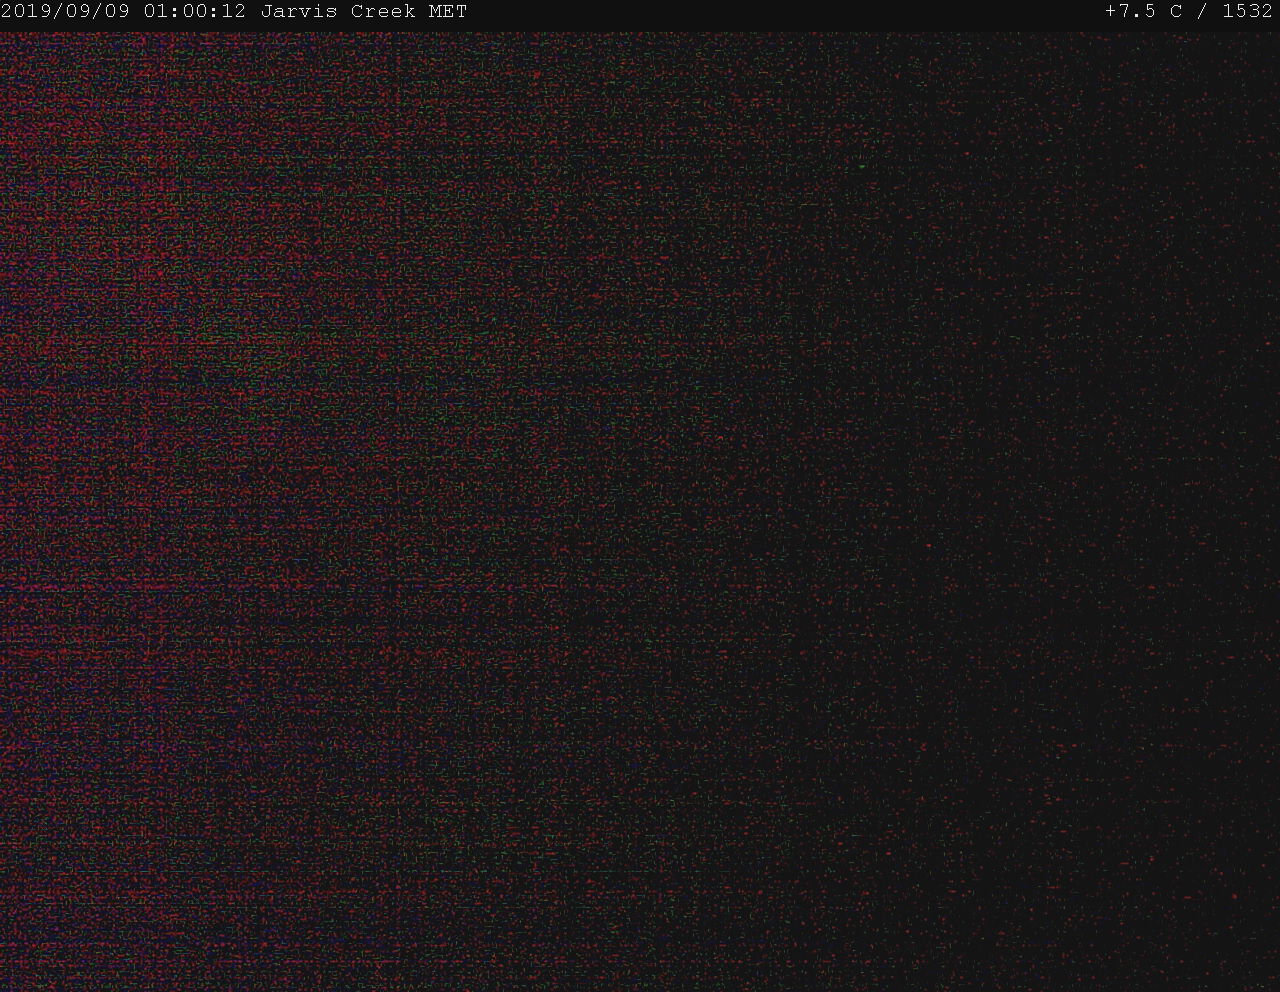Click the 1532 value at top right

click(1247, 12)
